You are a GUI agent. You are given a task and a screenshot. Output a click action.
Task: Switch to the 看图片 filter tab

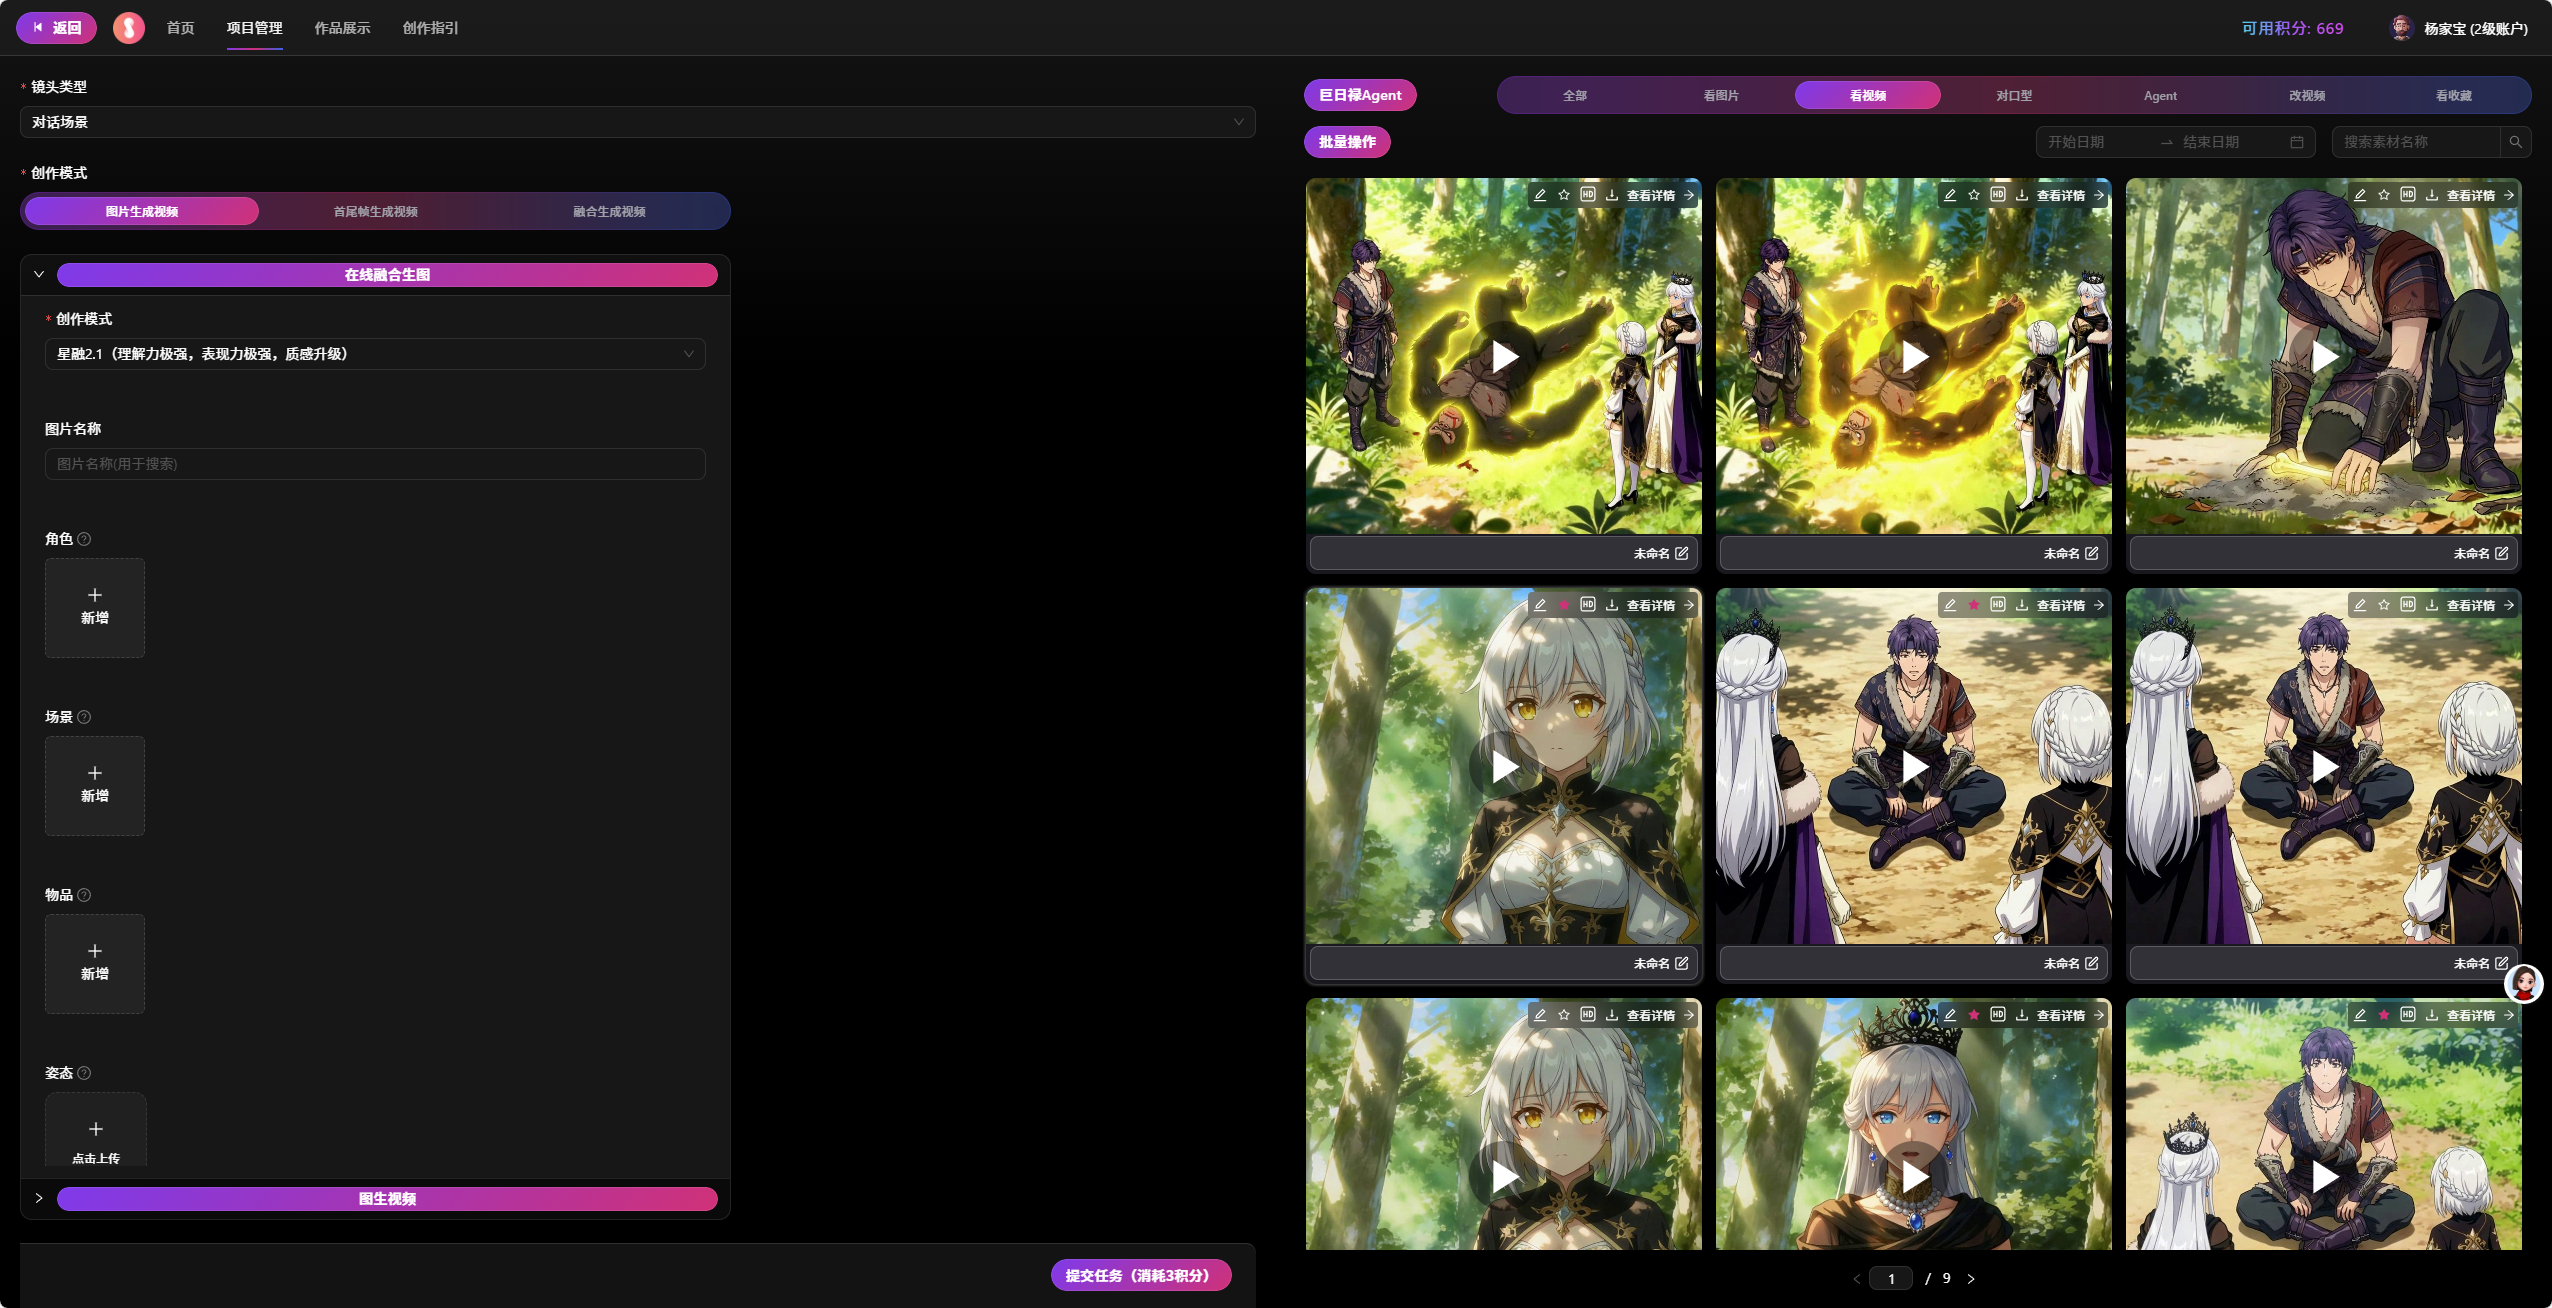(1721, 96)
